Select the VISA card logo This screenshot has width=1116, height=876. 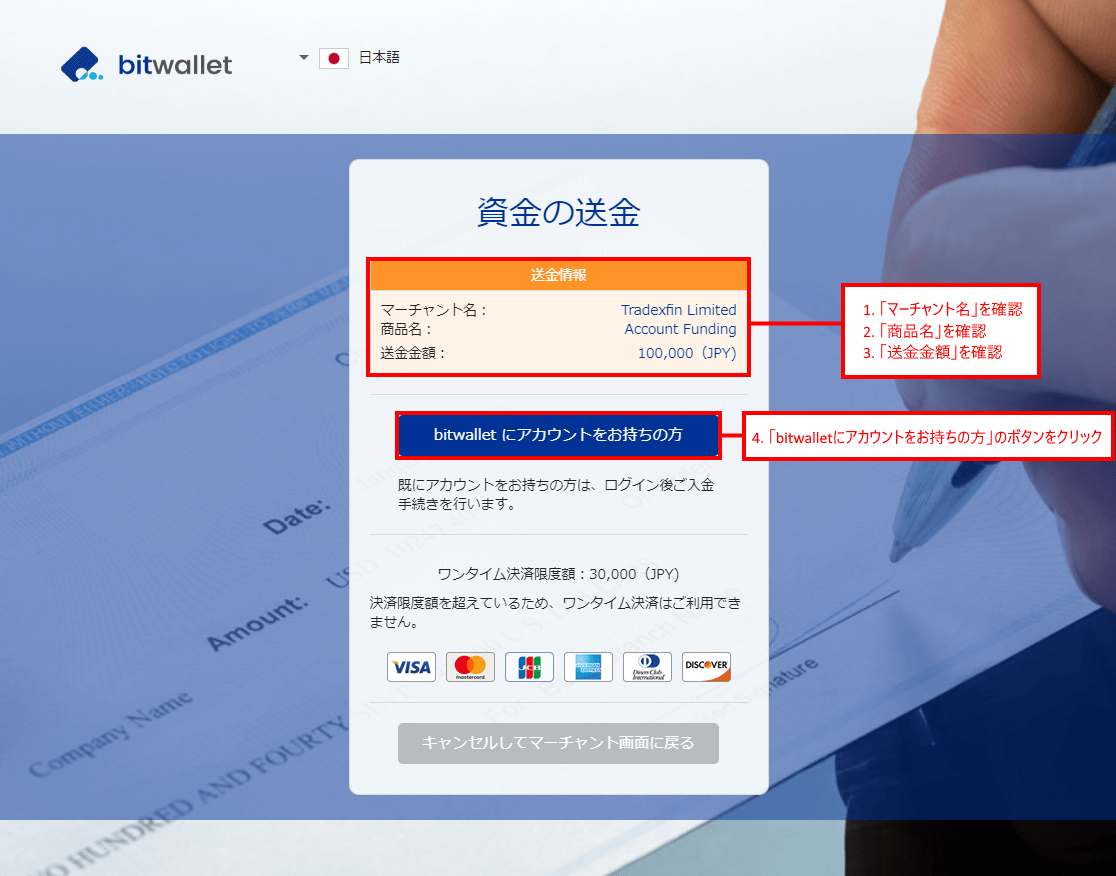coord(411,667)
